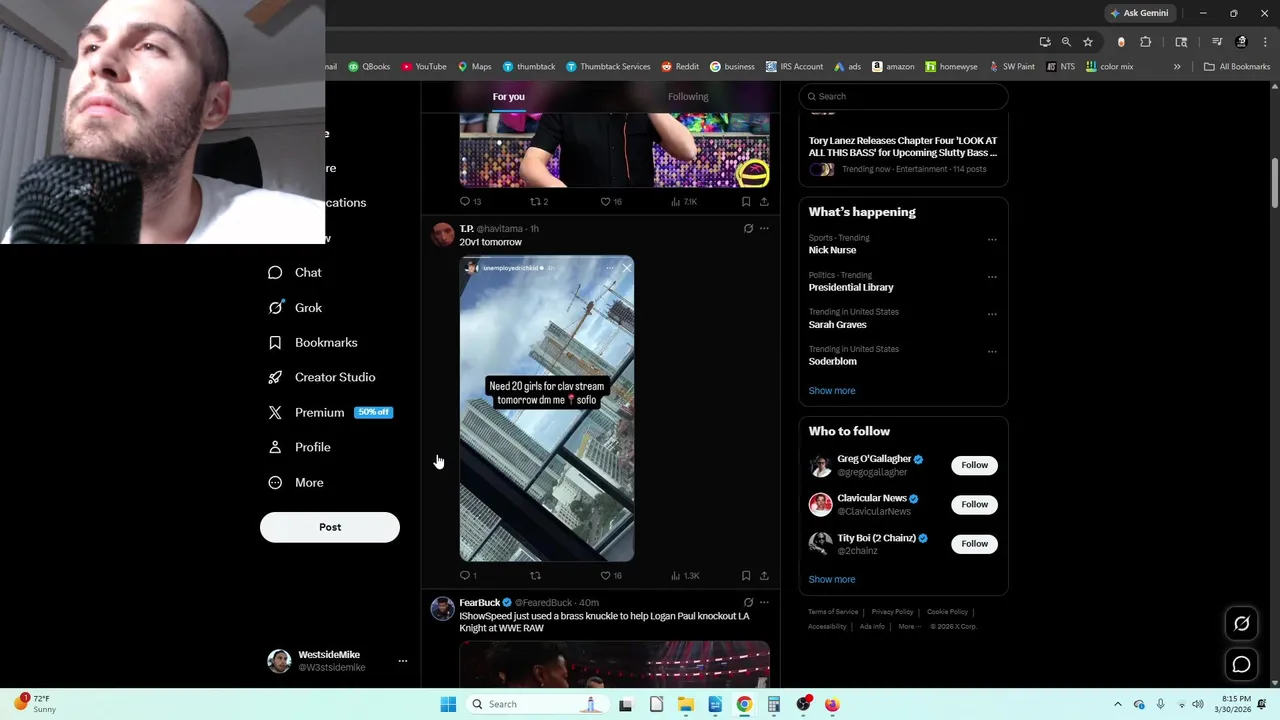
Task: Open Profile in the sidebar
Action: [299, 447]
